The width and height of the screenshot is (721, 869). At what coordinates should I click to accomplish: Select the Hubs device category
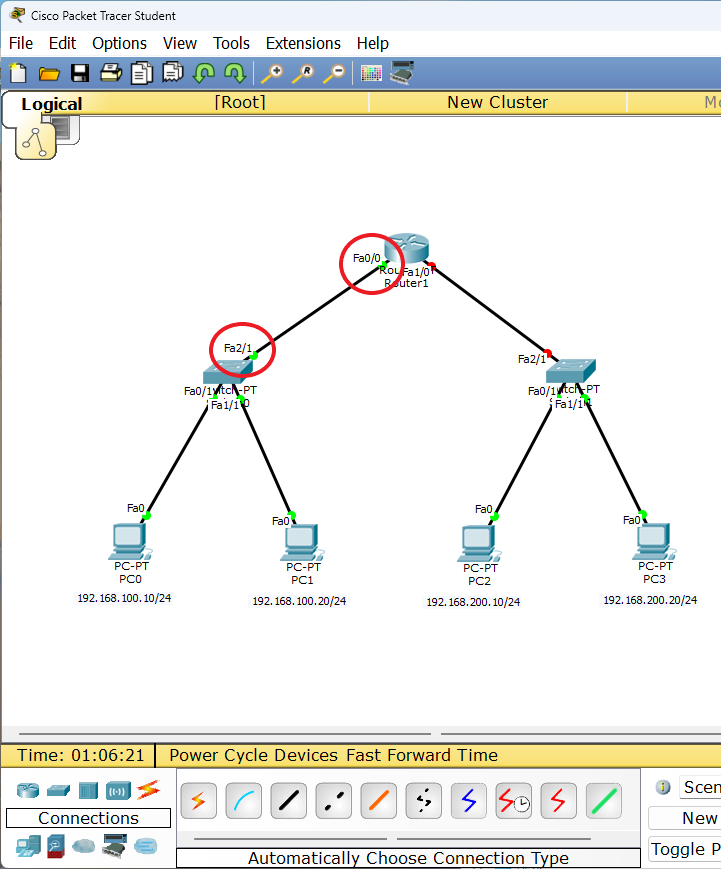[x=88, y=790]
